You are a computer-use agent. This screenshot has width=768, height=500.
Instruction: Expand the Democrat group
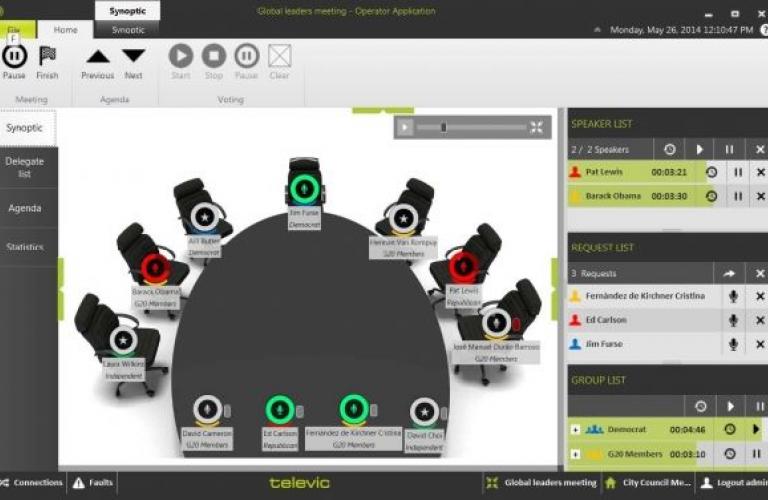coord(575,429)
